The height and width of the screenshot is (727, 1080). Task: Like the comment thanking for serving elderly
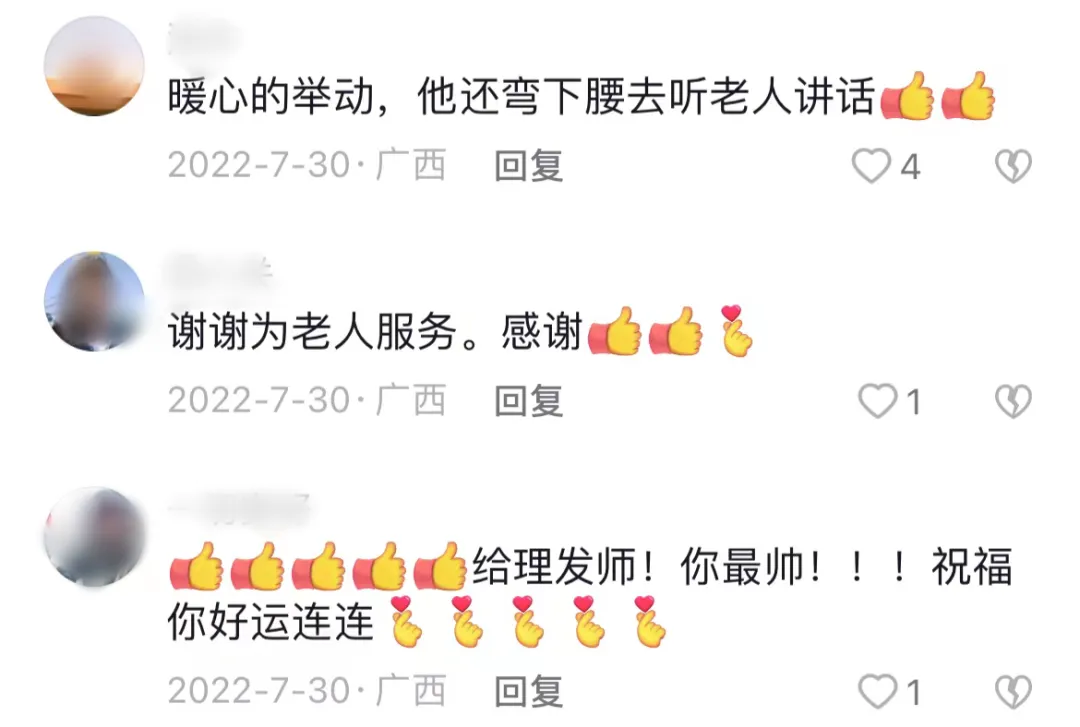pyautogui.click(x=878, y=401)
